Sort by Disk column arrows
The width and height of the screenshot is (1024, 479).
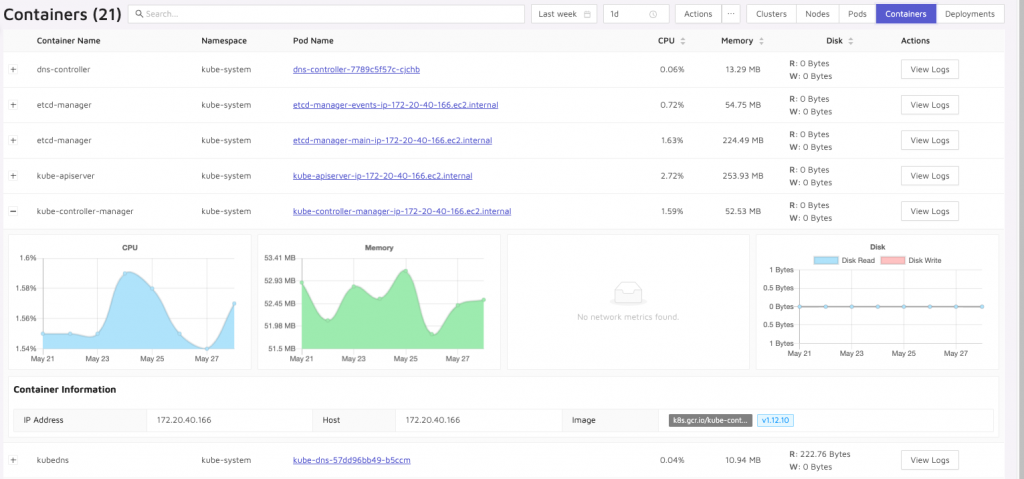pyautogui.click(x=850, y=41)
